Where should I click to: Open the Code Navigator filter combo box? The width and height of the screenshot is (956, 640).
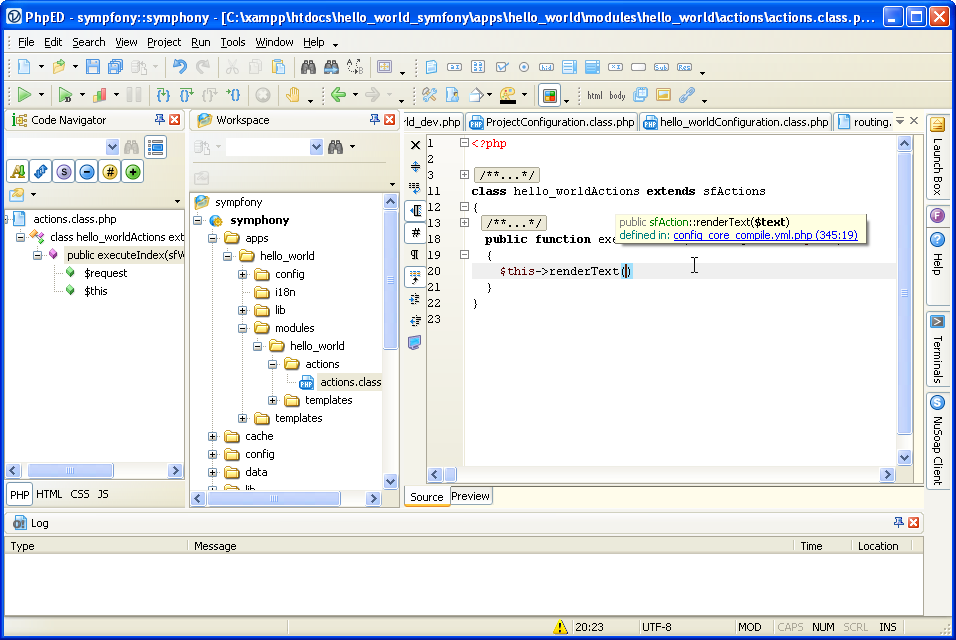coord(112,147)
